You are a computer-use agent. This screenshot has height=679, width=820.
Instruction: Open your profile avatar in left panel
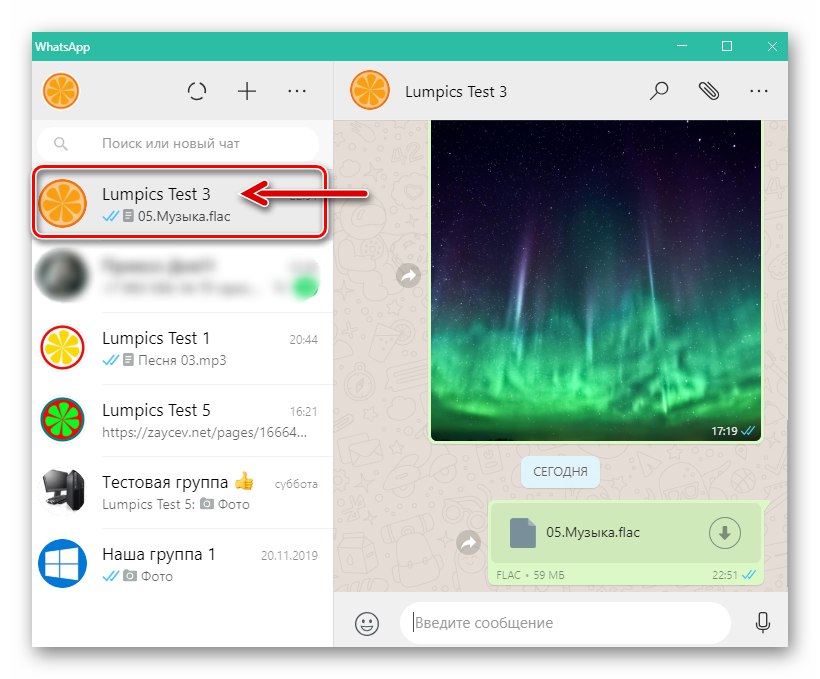61,91
